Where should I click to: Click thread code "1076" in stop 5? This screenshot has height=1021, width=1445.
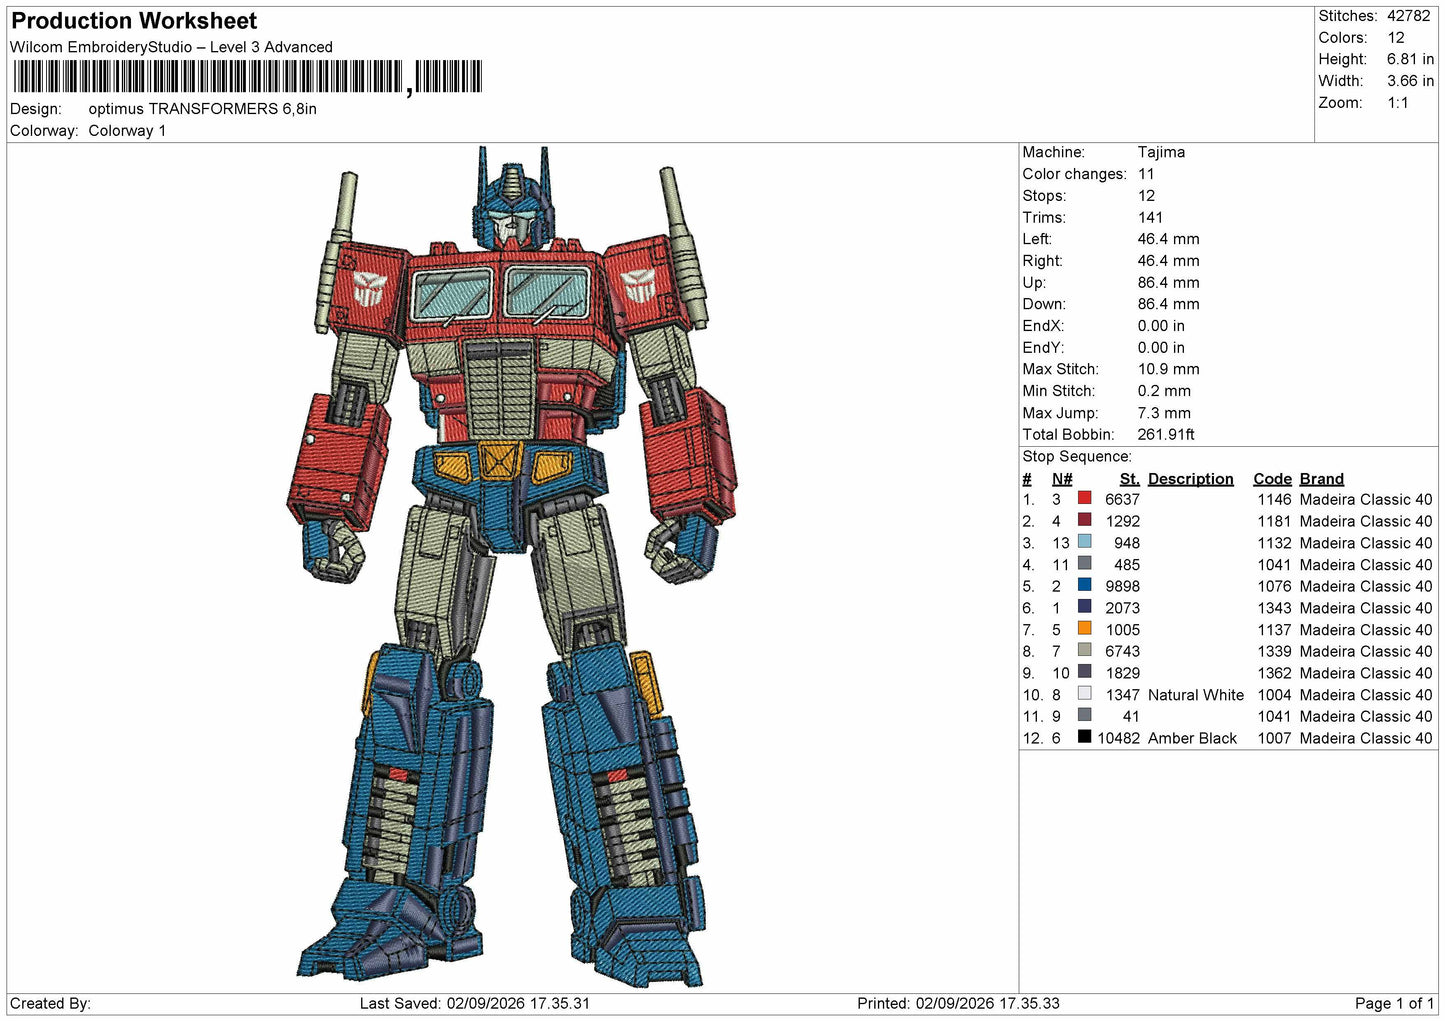tap(1274, 587)
